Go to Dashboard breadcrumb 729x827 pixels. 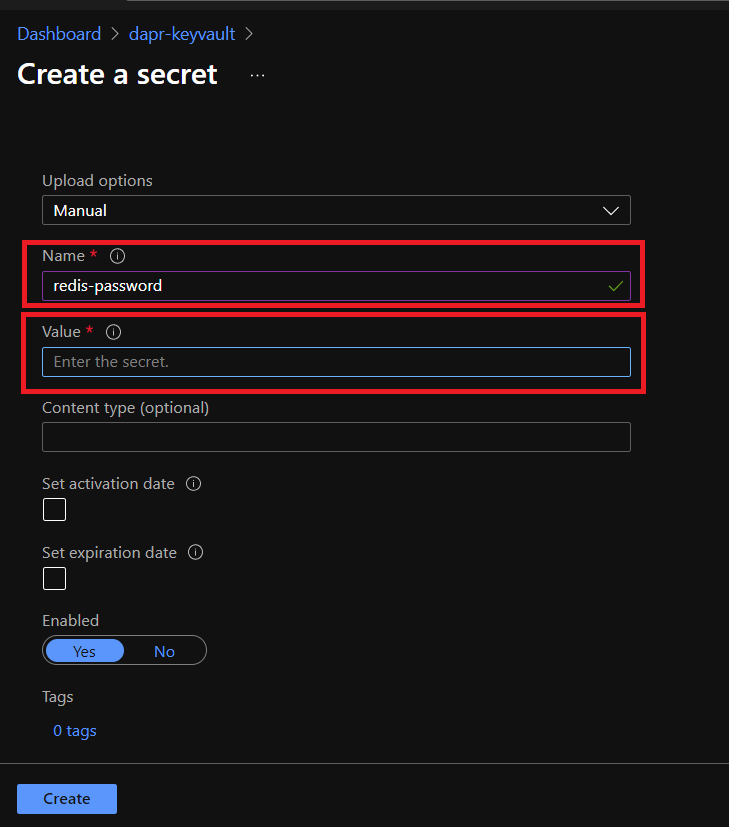tap(59, 34)
